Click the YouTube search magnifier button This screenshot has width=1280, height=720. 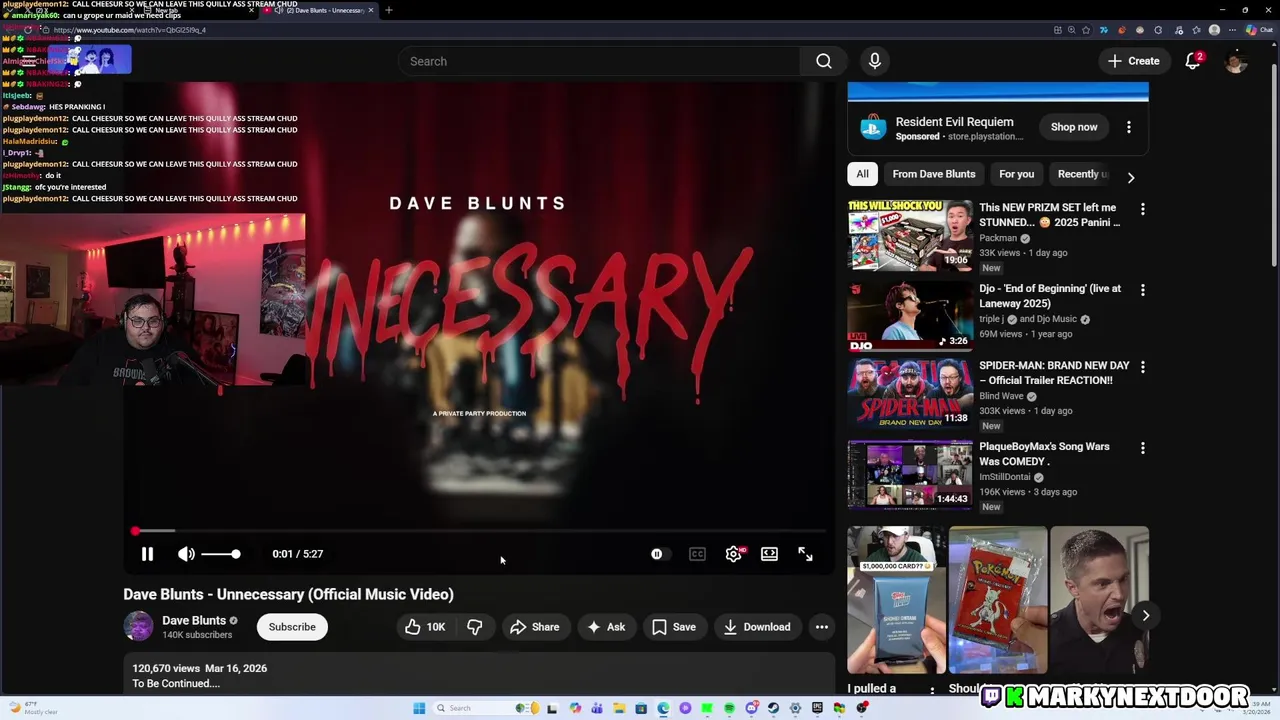tap(824, 61)
